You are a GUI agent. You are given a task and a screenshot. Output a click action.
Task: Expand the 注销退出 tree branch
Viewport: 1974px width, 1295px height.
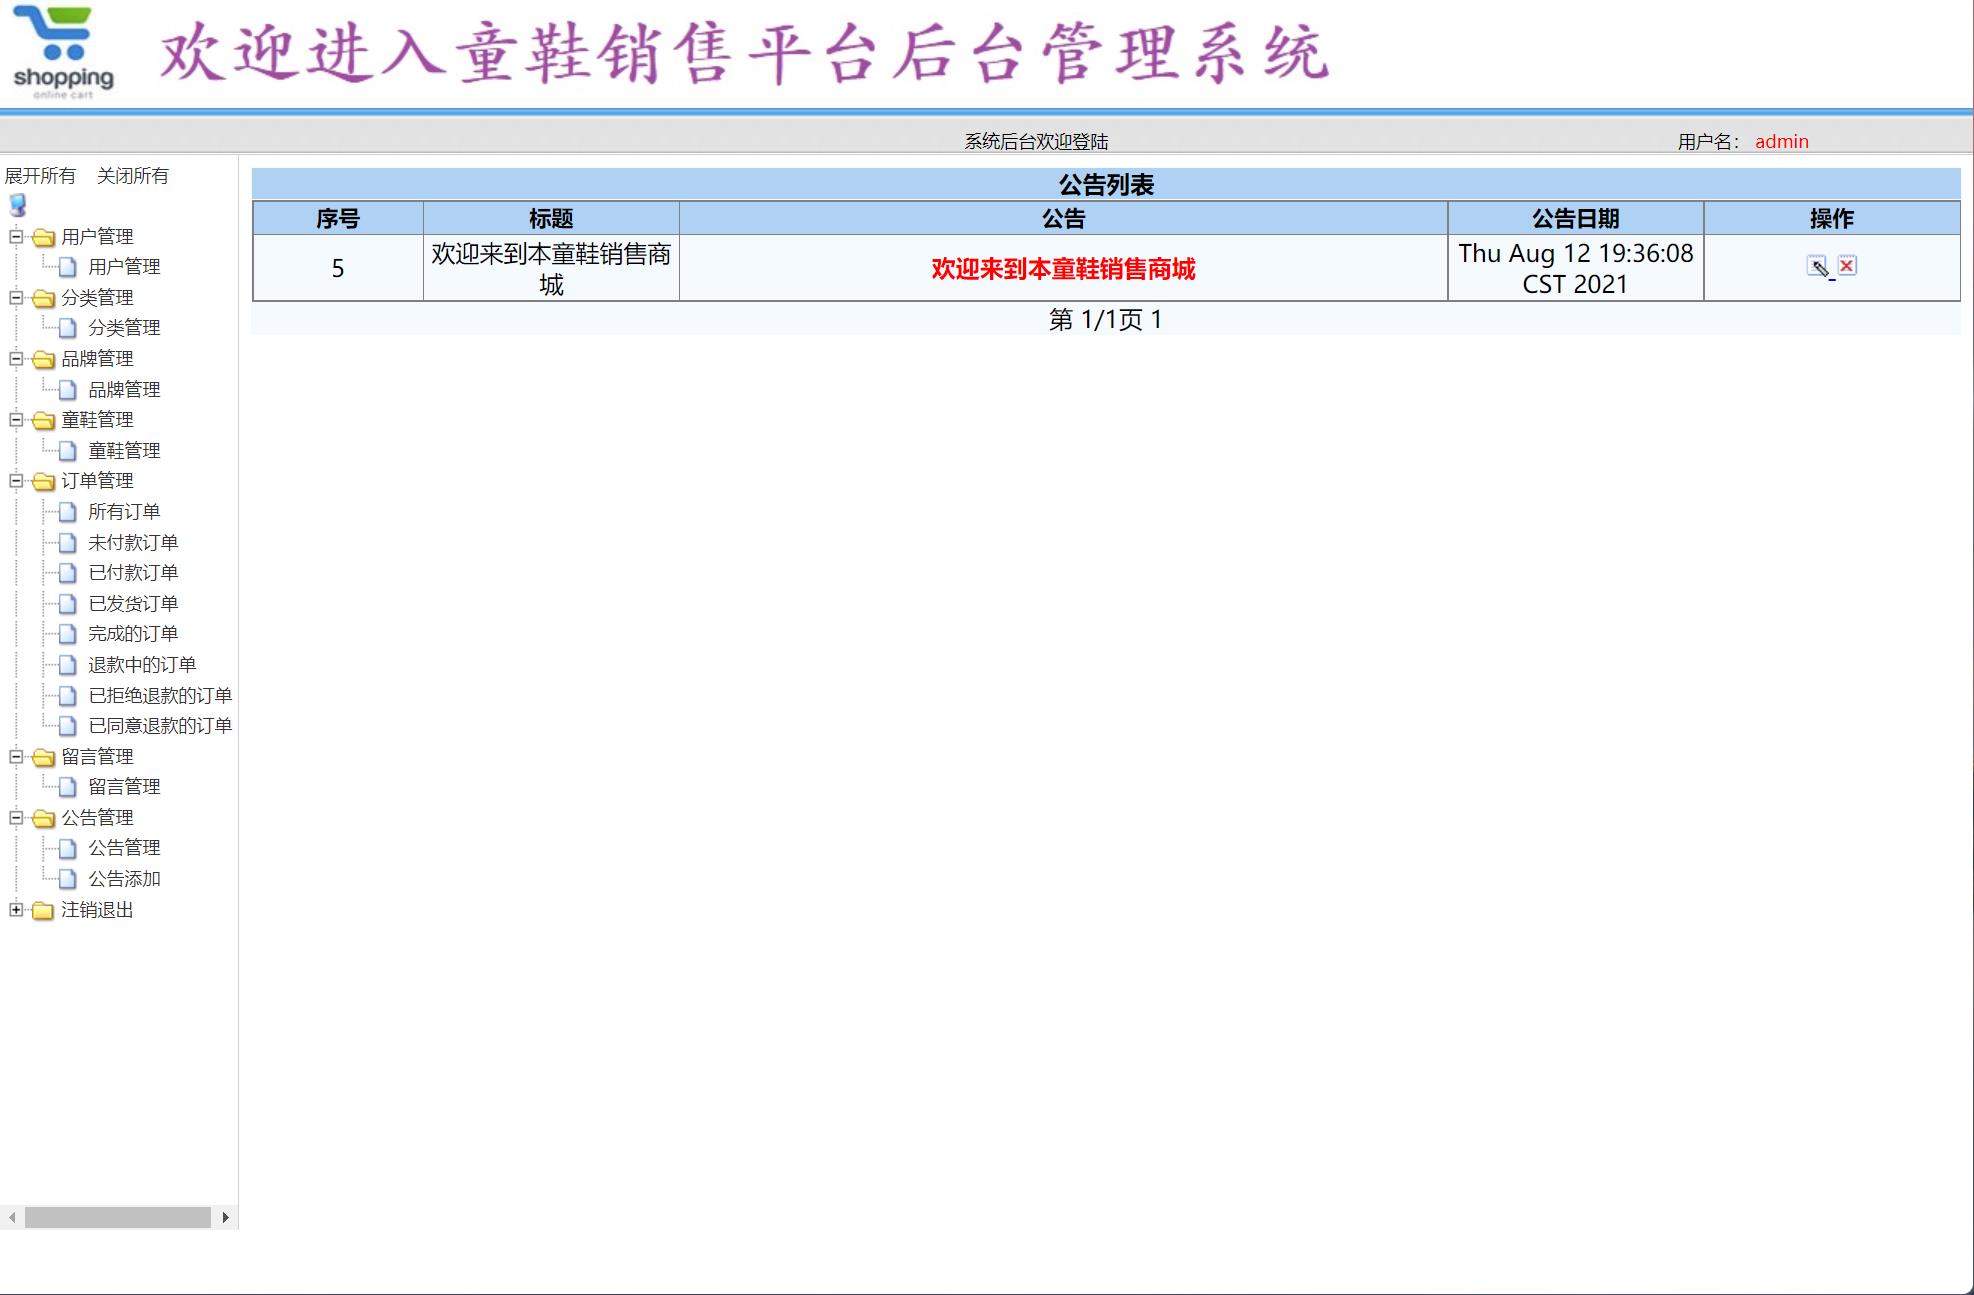pos(14,911)
